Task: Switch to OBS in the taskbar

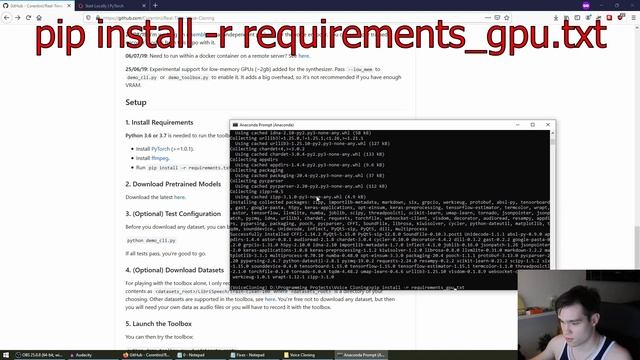Action: (39, 355)
